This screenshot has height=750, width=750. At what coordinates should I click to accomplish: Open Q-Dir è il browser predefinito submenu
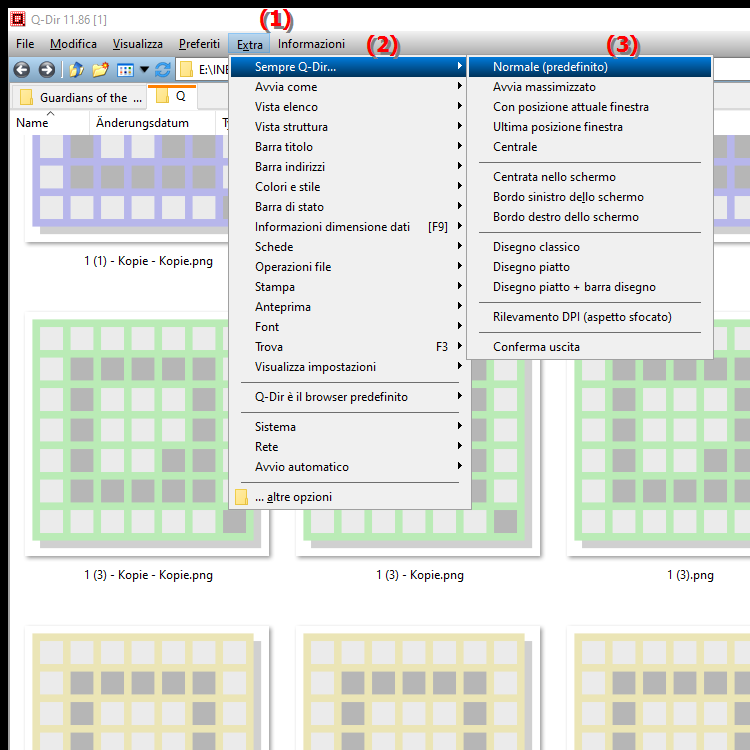(350, 397)
